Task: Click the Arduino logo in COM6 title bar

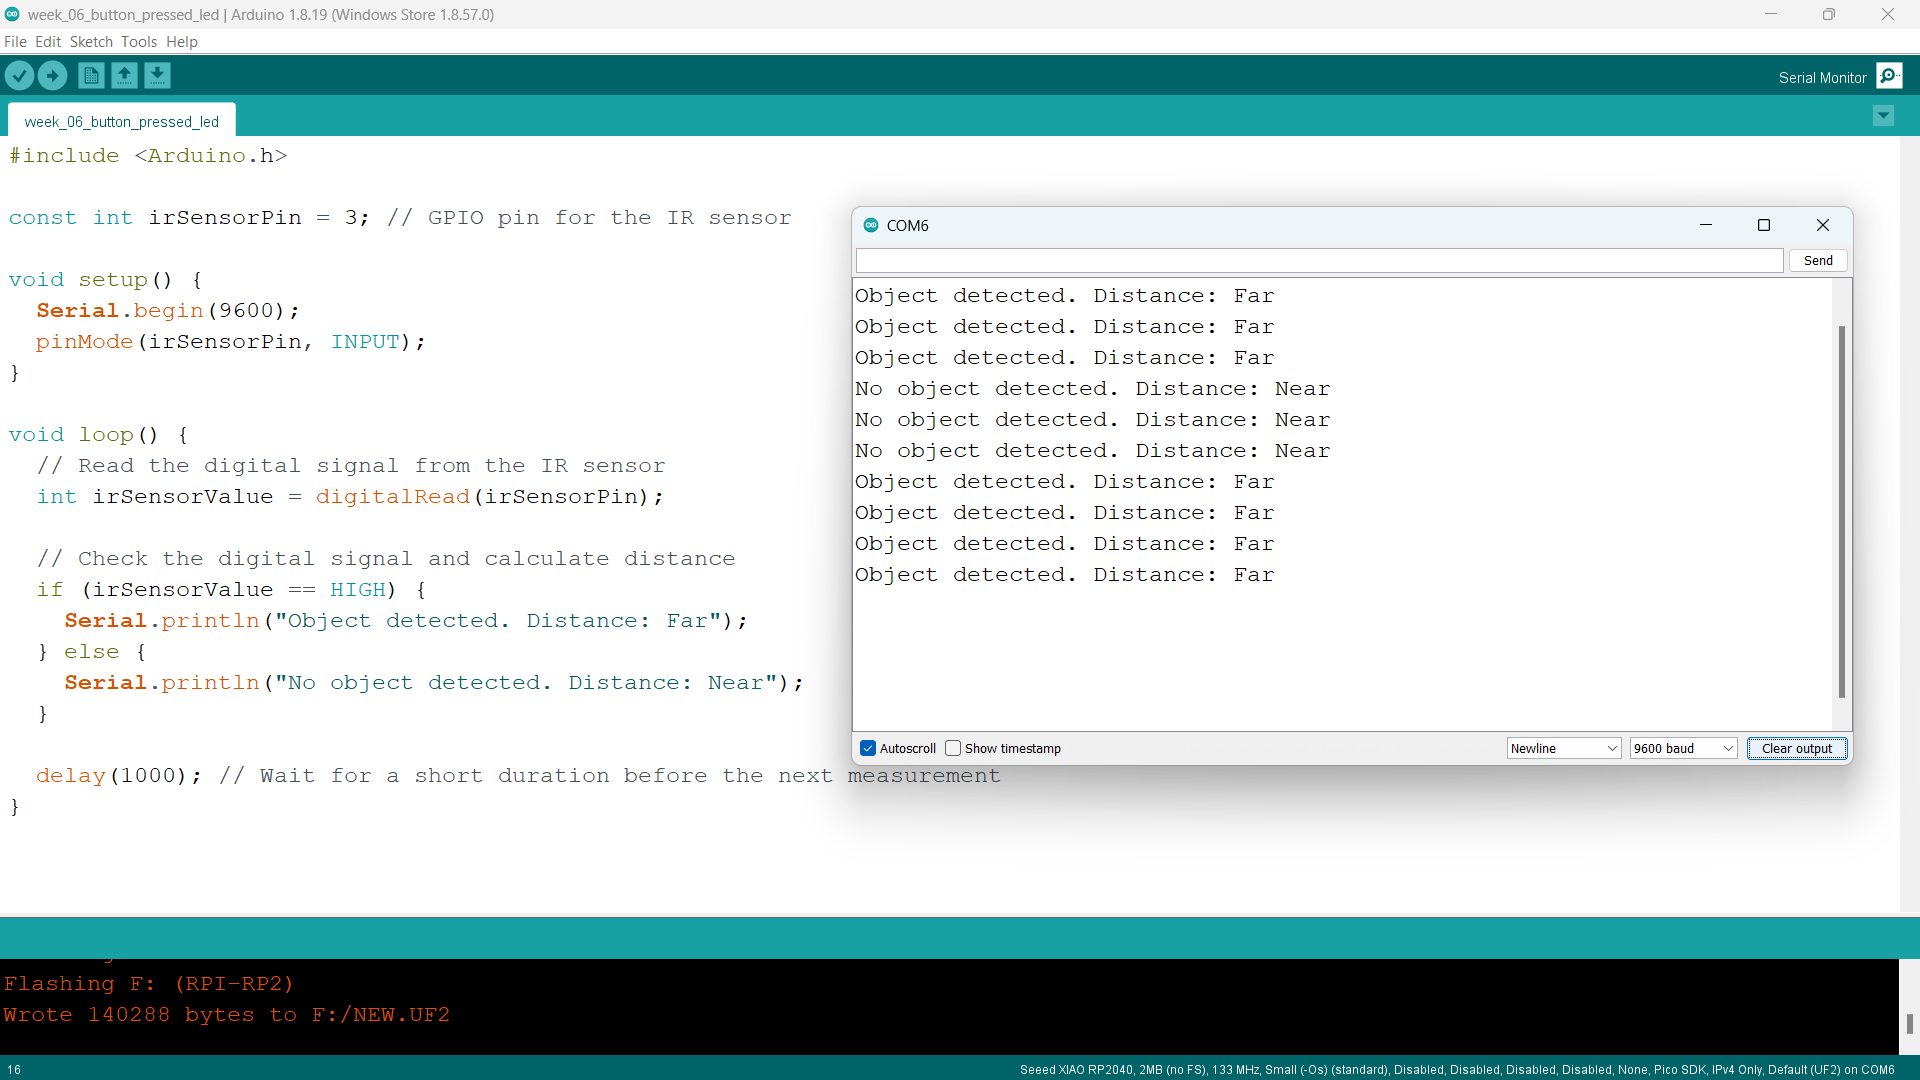Action: [871, 225]
